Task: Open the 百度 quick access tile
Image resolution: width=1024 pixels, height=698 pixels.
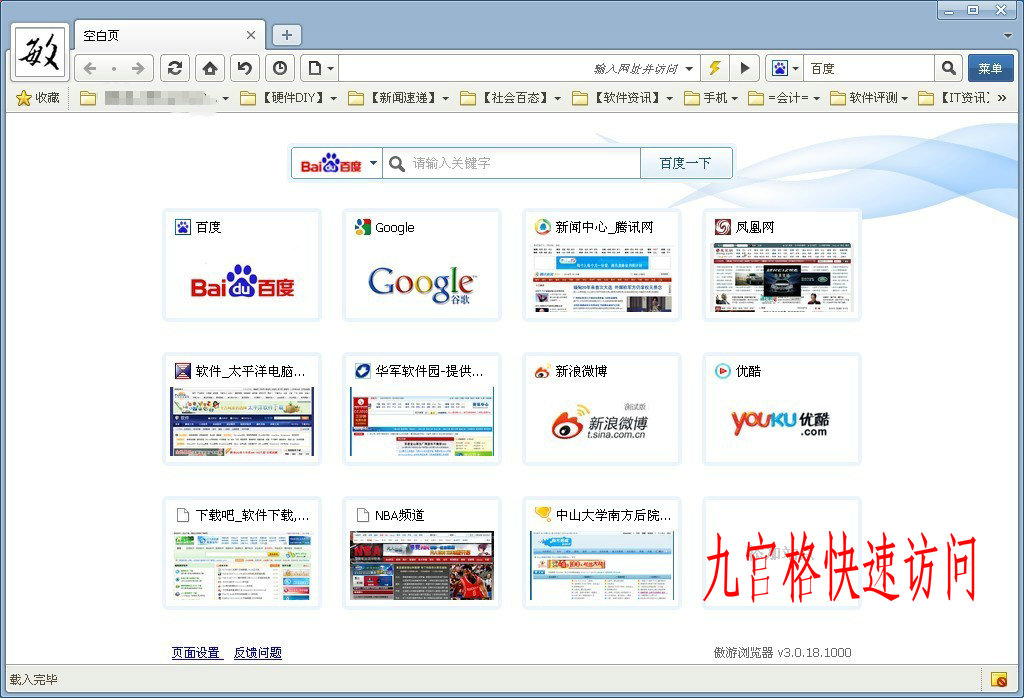Action: [x=242, y=265]
